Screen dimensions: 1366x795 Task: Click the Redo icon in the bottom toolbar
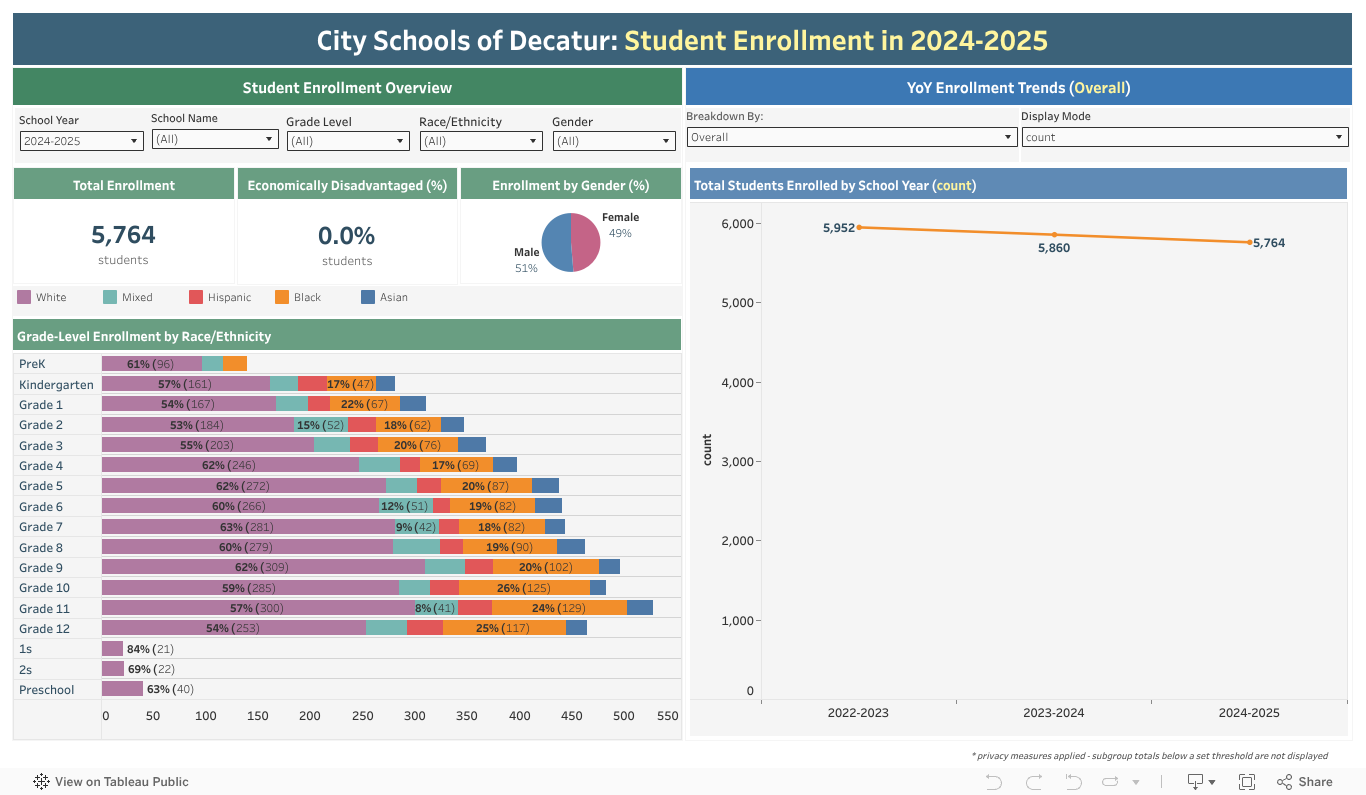(x=1032, y=781)
